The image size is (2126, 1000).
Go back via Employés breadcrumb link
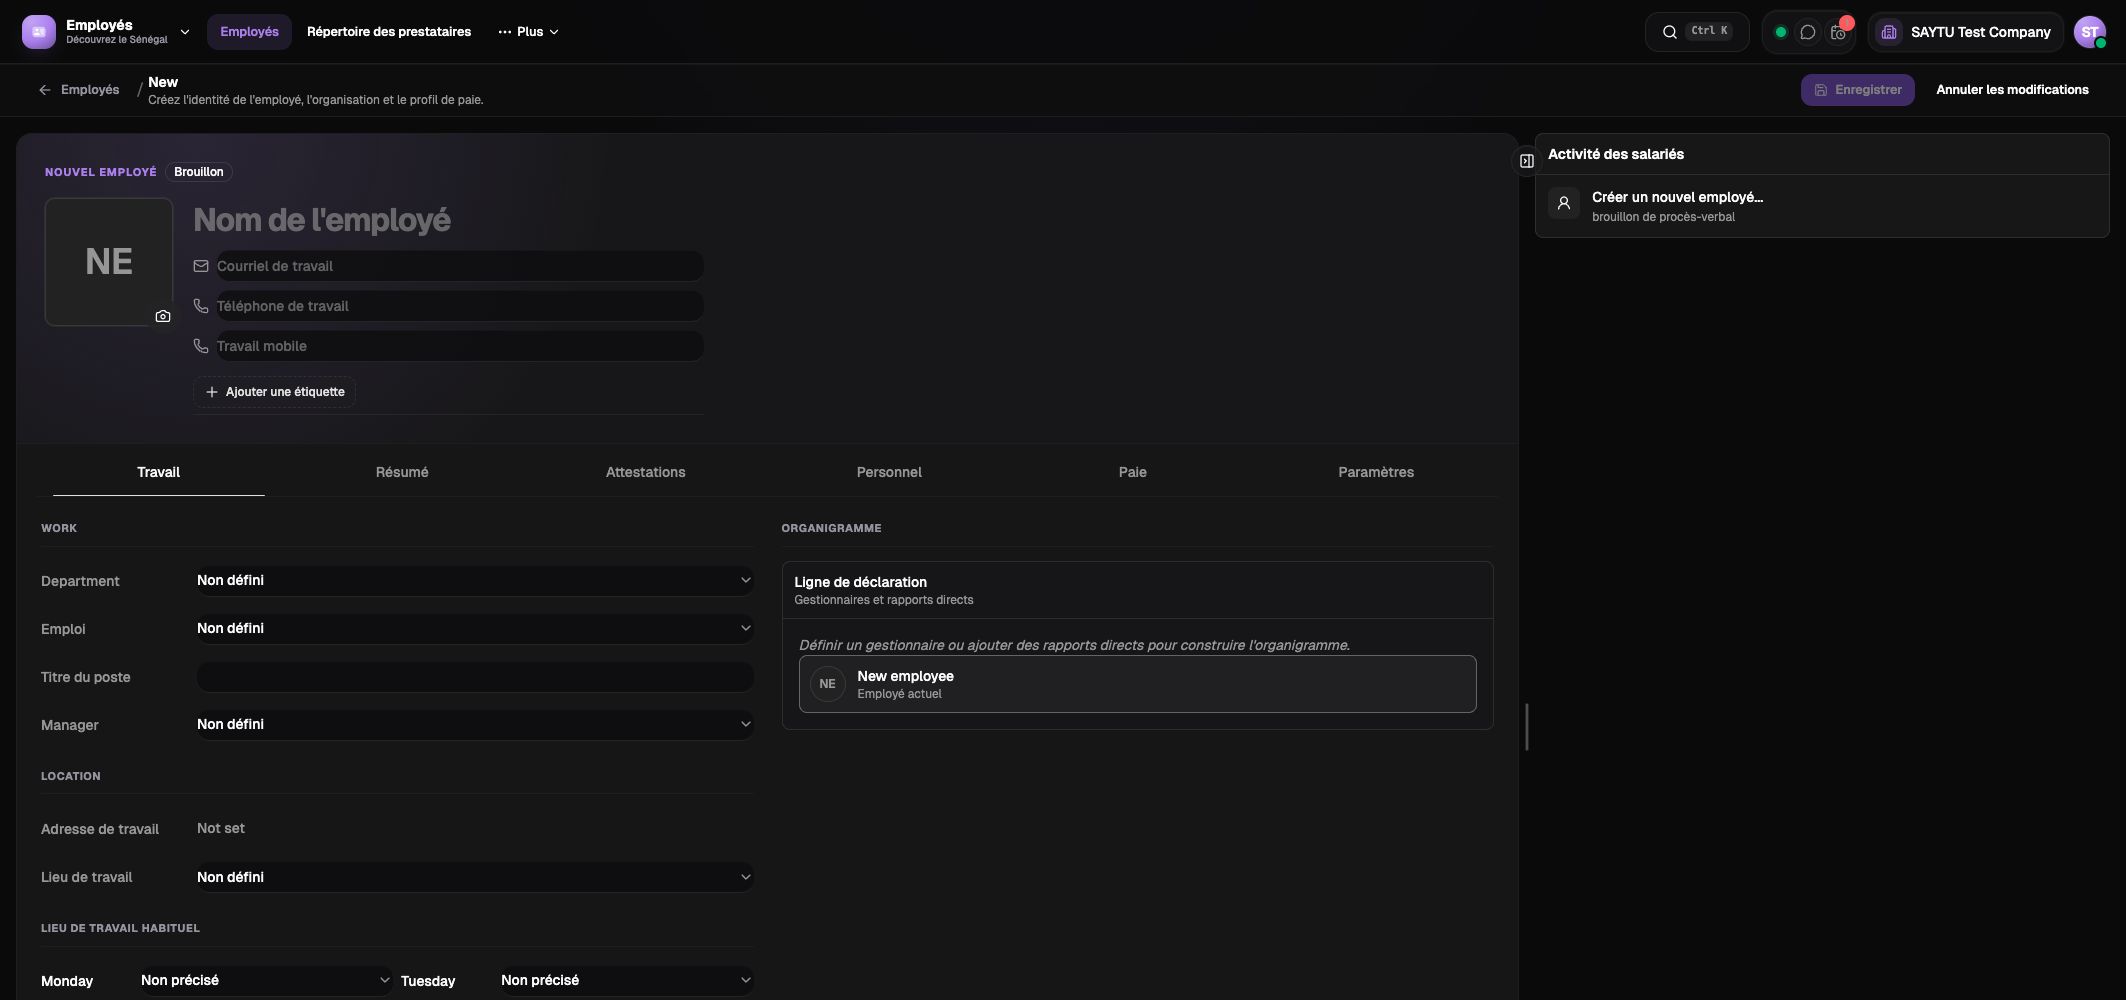90,90
